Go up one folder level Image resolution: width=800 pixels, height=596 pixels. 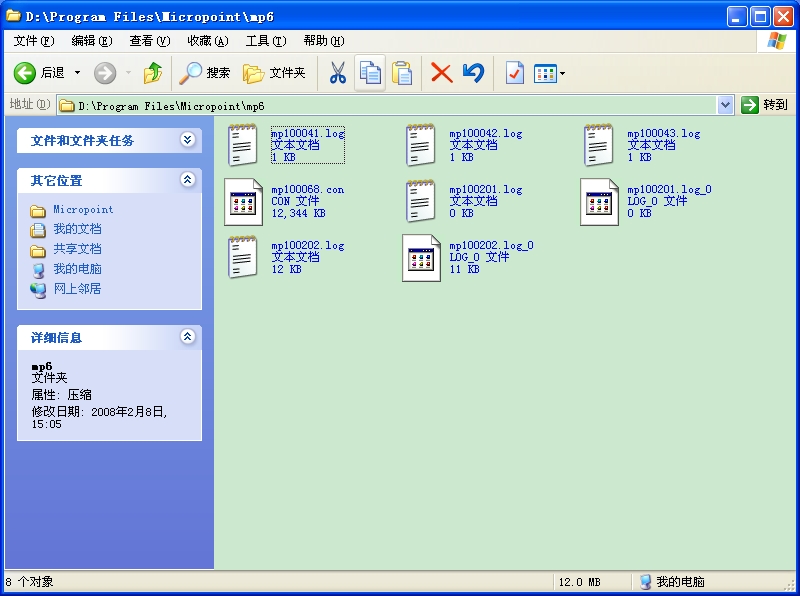152,73
